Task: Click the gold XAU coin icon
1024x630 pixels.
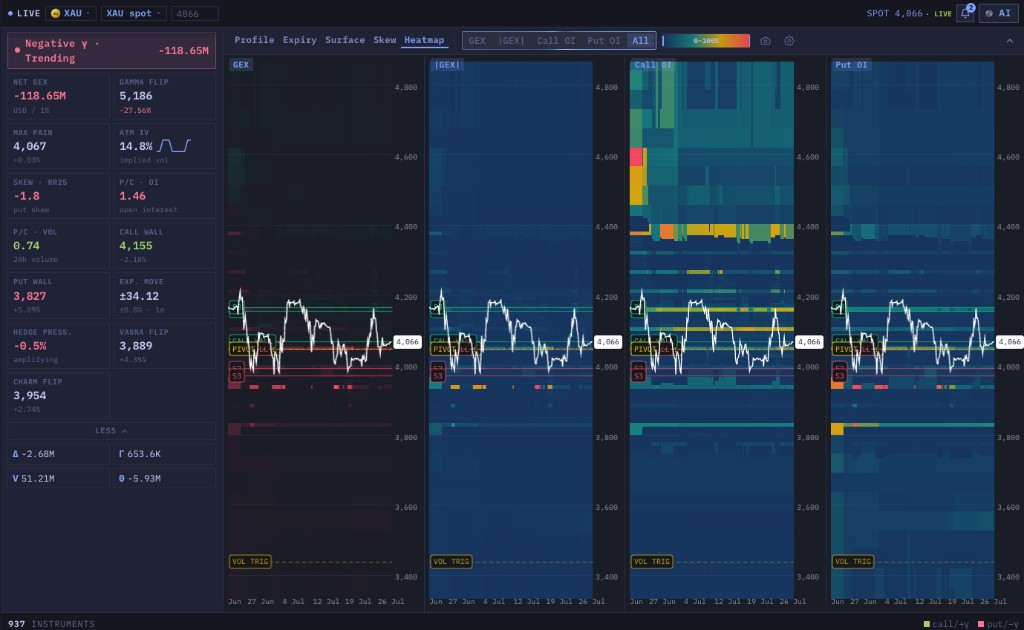Action: [x=56, y=13]
